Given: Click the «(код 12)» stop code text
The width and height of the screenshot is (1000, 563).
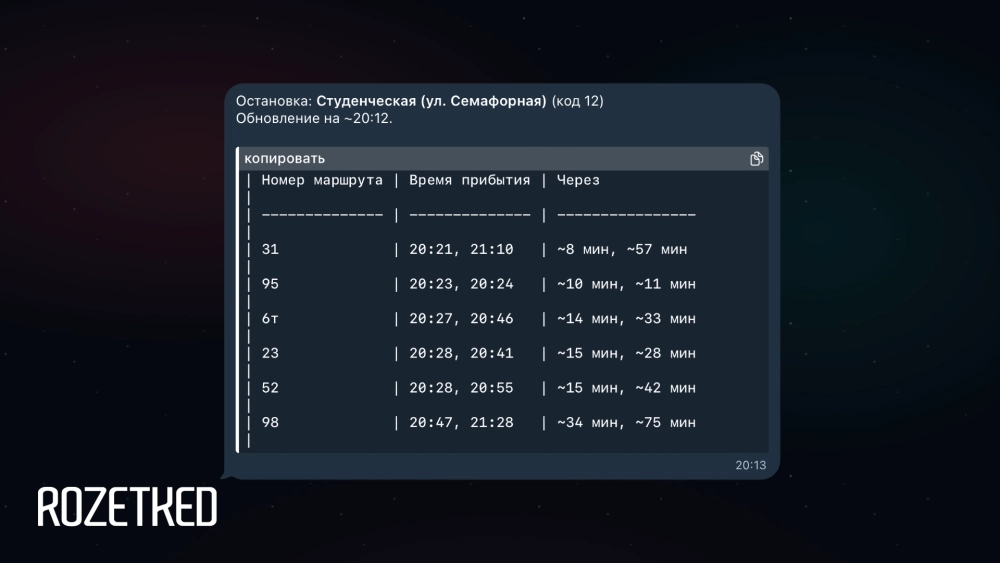Looking at the screenshot, I should [577, 101].
